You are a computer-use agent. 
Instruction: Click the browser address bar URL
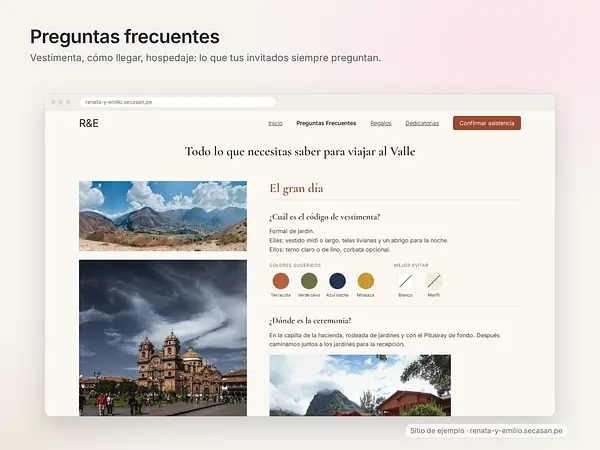(x=177, y=102)
